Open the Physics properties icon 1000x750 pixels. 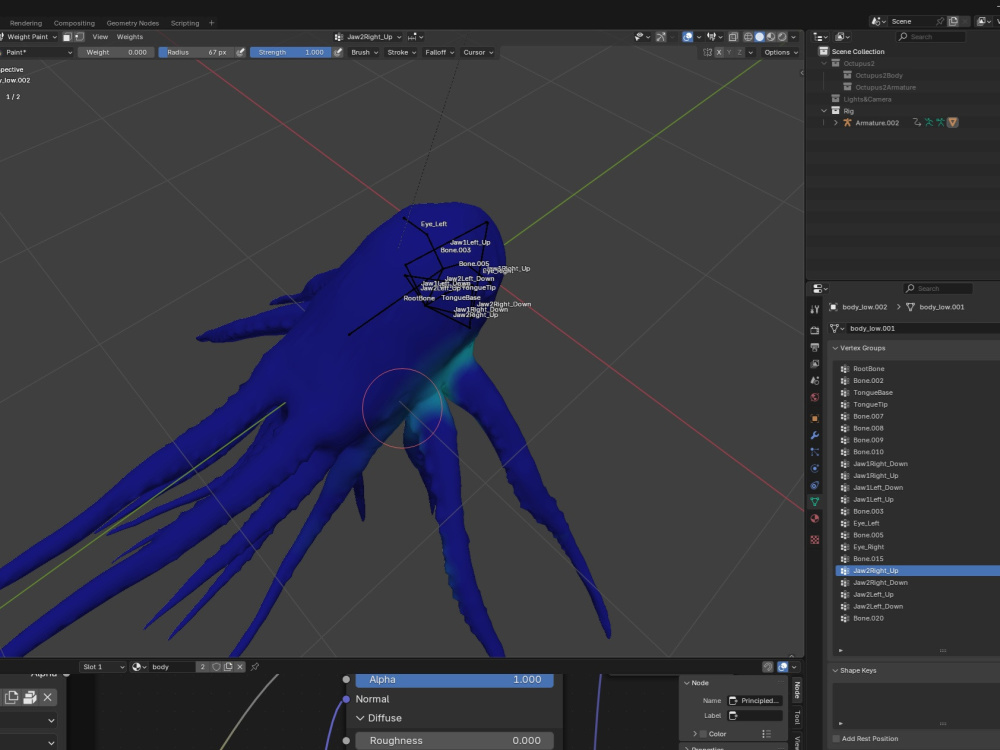tap(814, 468)
